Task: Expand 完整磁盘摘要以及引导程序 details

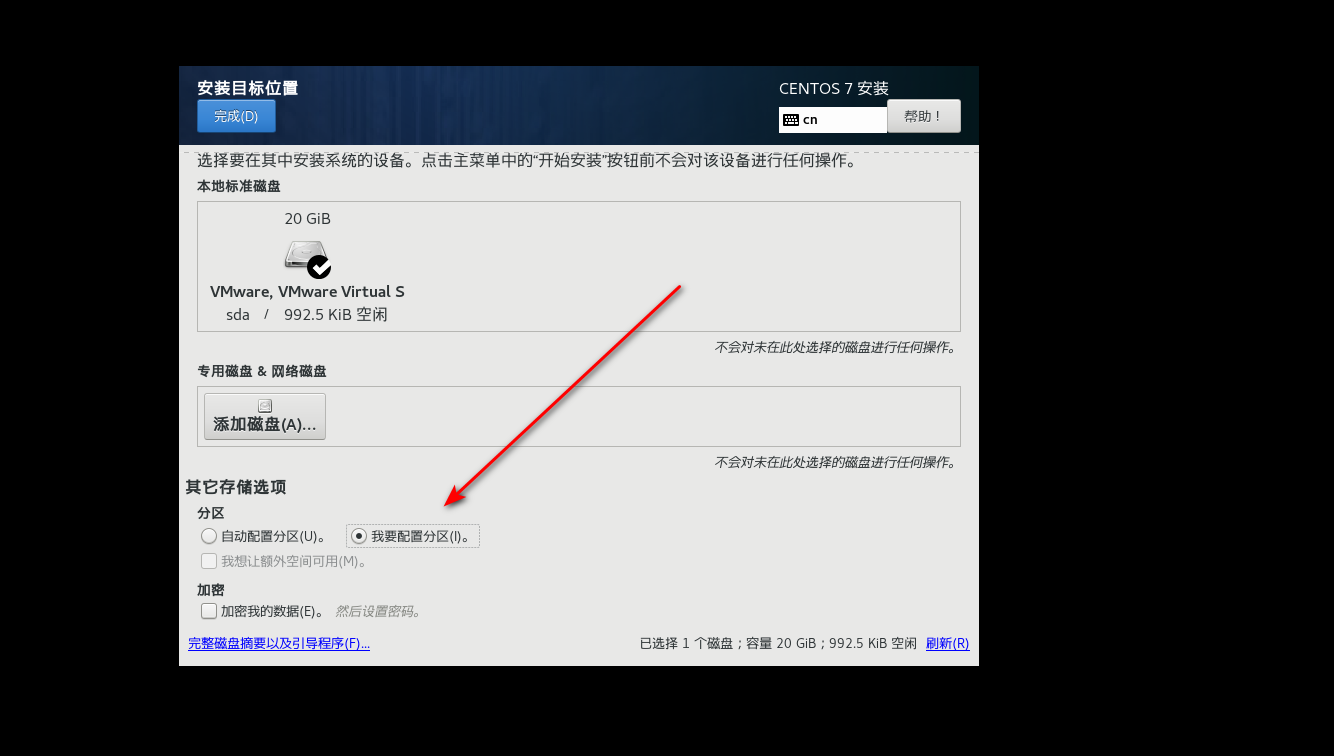Action: pos(280,643)
